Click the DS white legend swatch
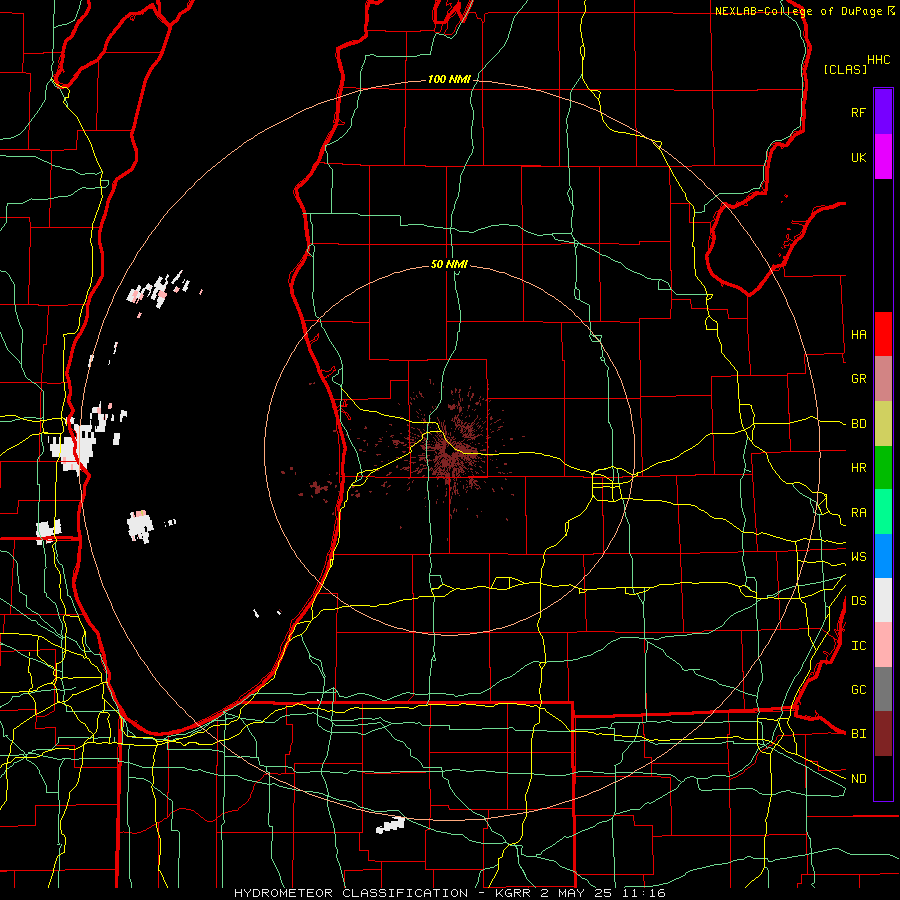This screenshot has width=900, height=900. [x=883, y=600]
